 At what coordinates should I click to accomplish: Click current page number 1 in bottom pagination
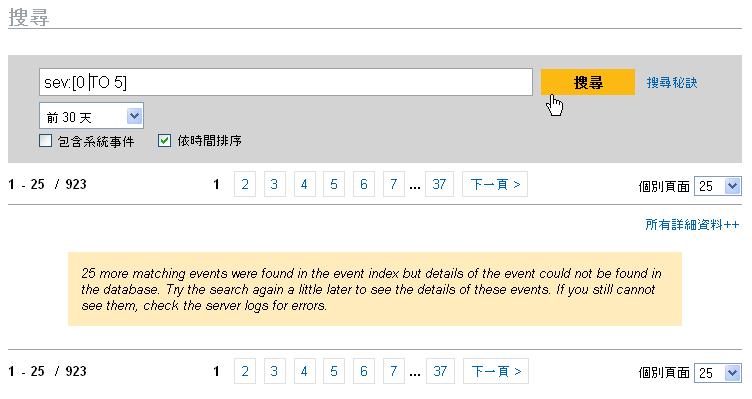tap(216, 371)
